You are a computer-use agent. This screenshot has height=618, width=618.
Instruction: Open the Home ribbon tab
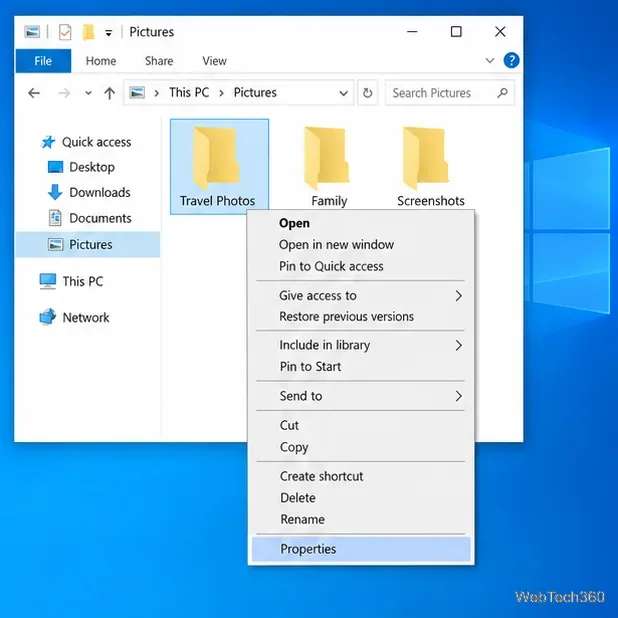pos(101,61)
